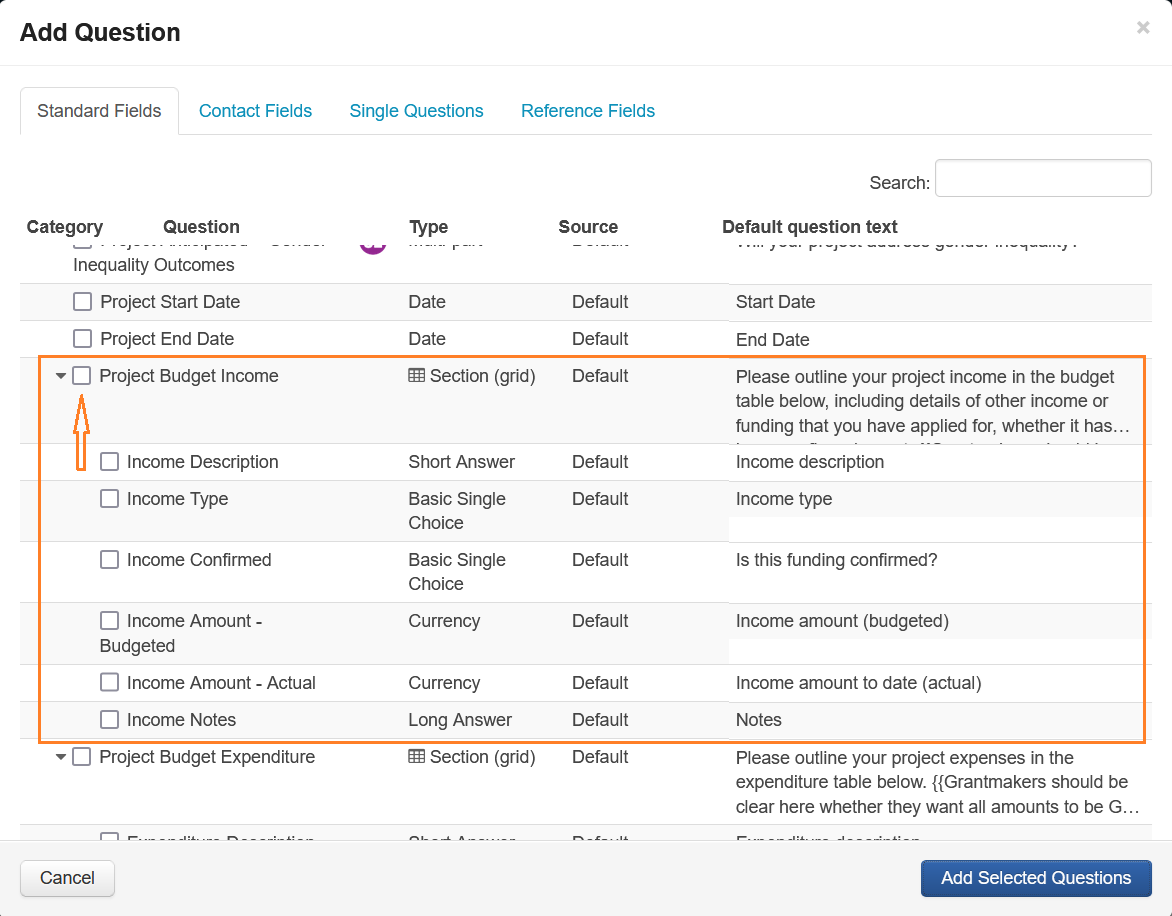Select the Project Budget Expenditure checkbox
The height and width of the screenshot is (916, 1172).
pyautogui.click(x=82, y=757)
